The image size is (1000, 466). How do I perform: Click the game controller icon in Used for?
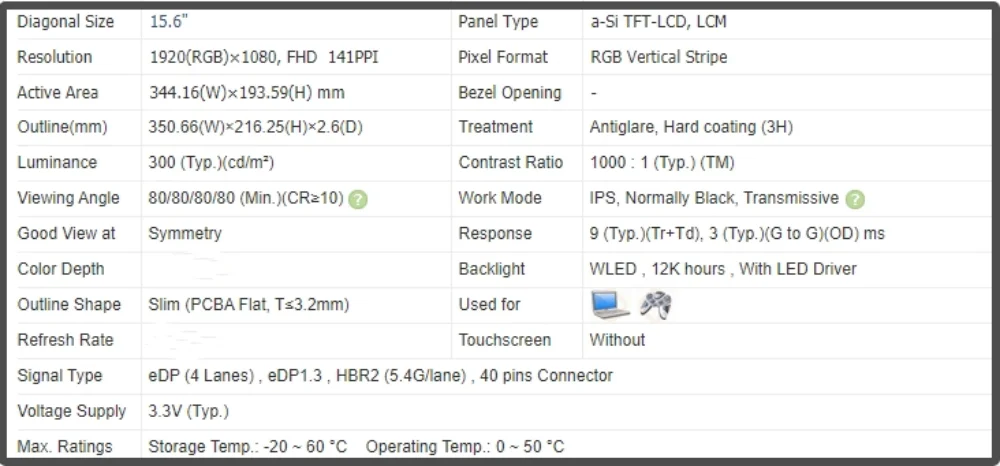tap(656, 305)
